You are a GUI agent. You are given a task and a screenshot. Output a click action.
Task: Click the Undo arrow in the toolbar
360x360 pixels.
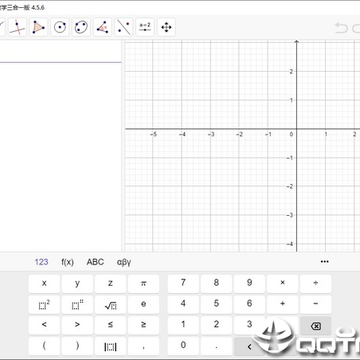(341, 28)
